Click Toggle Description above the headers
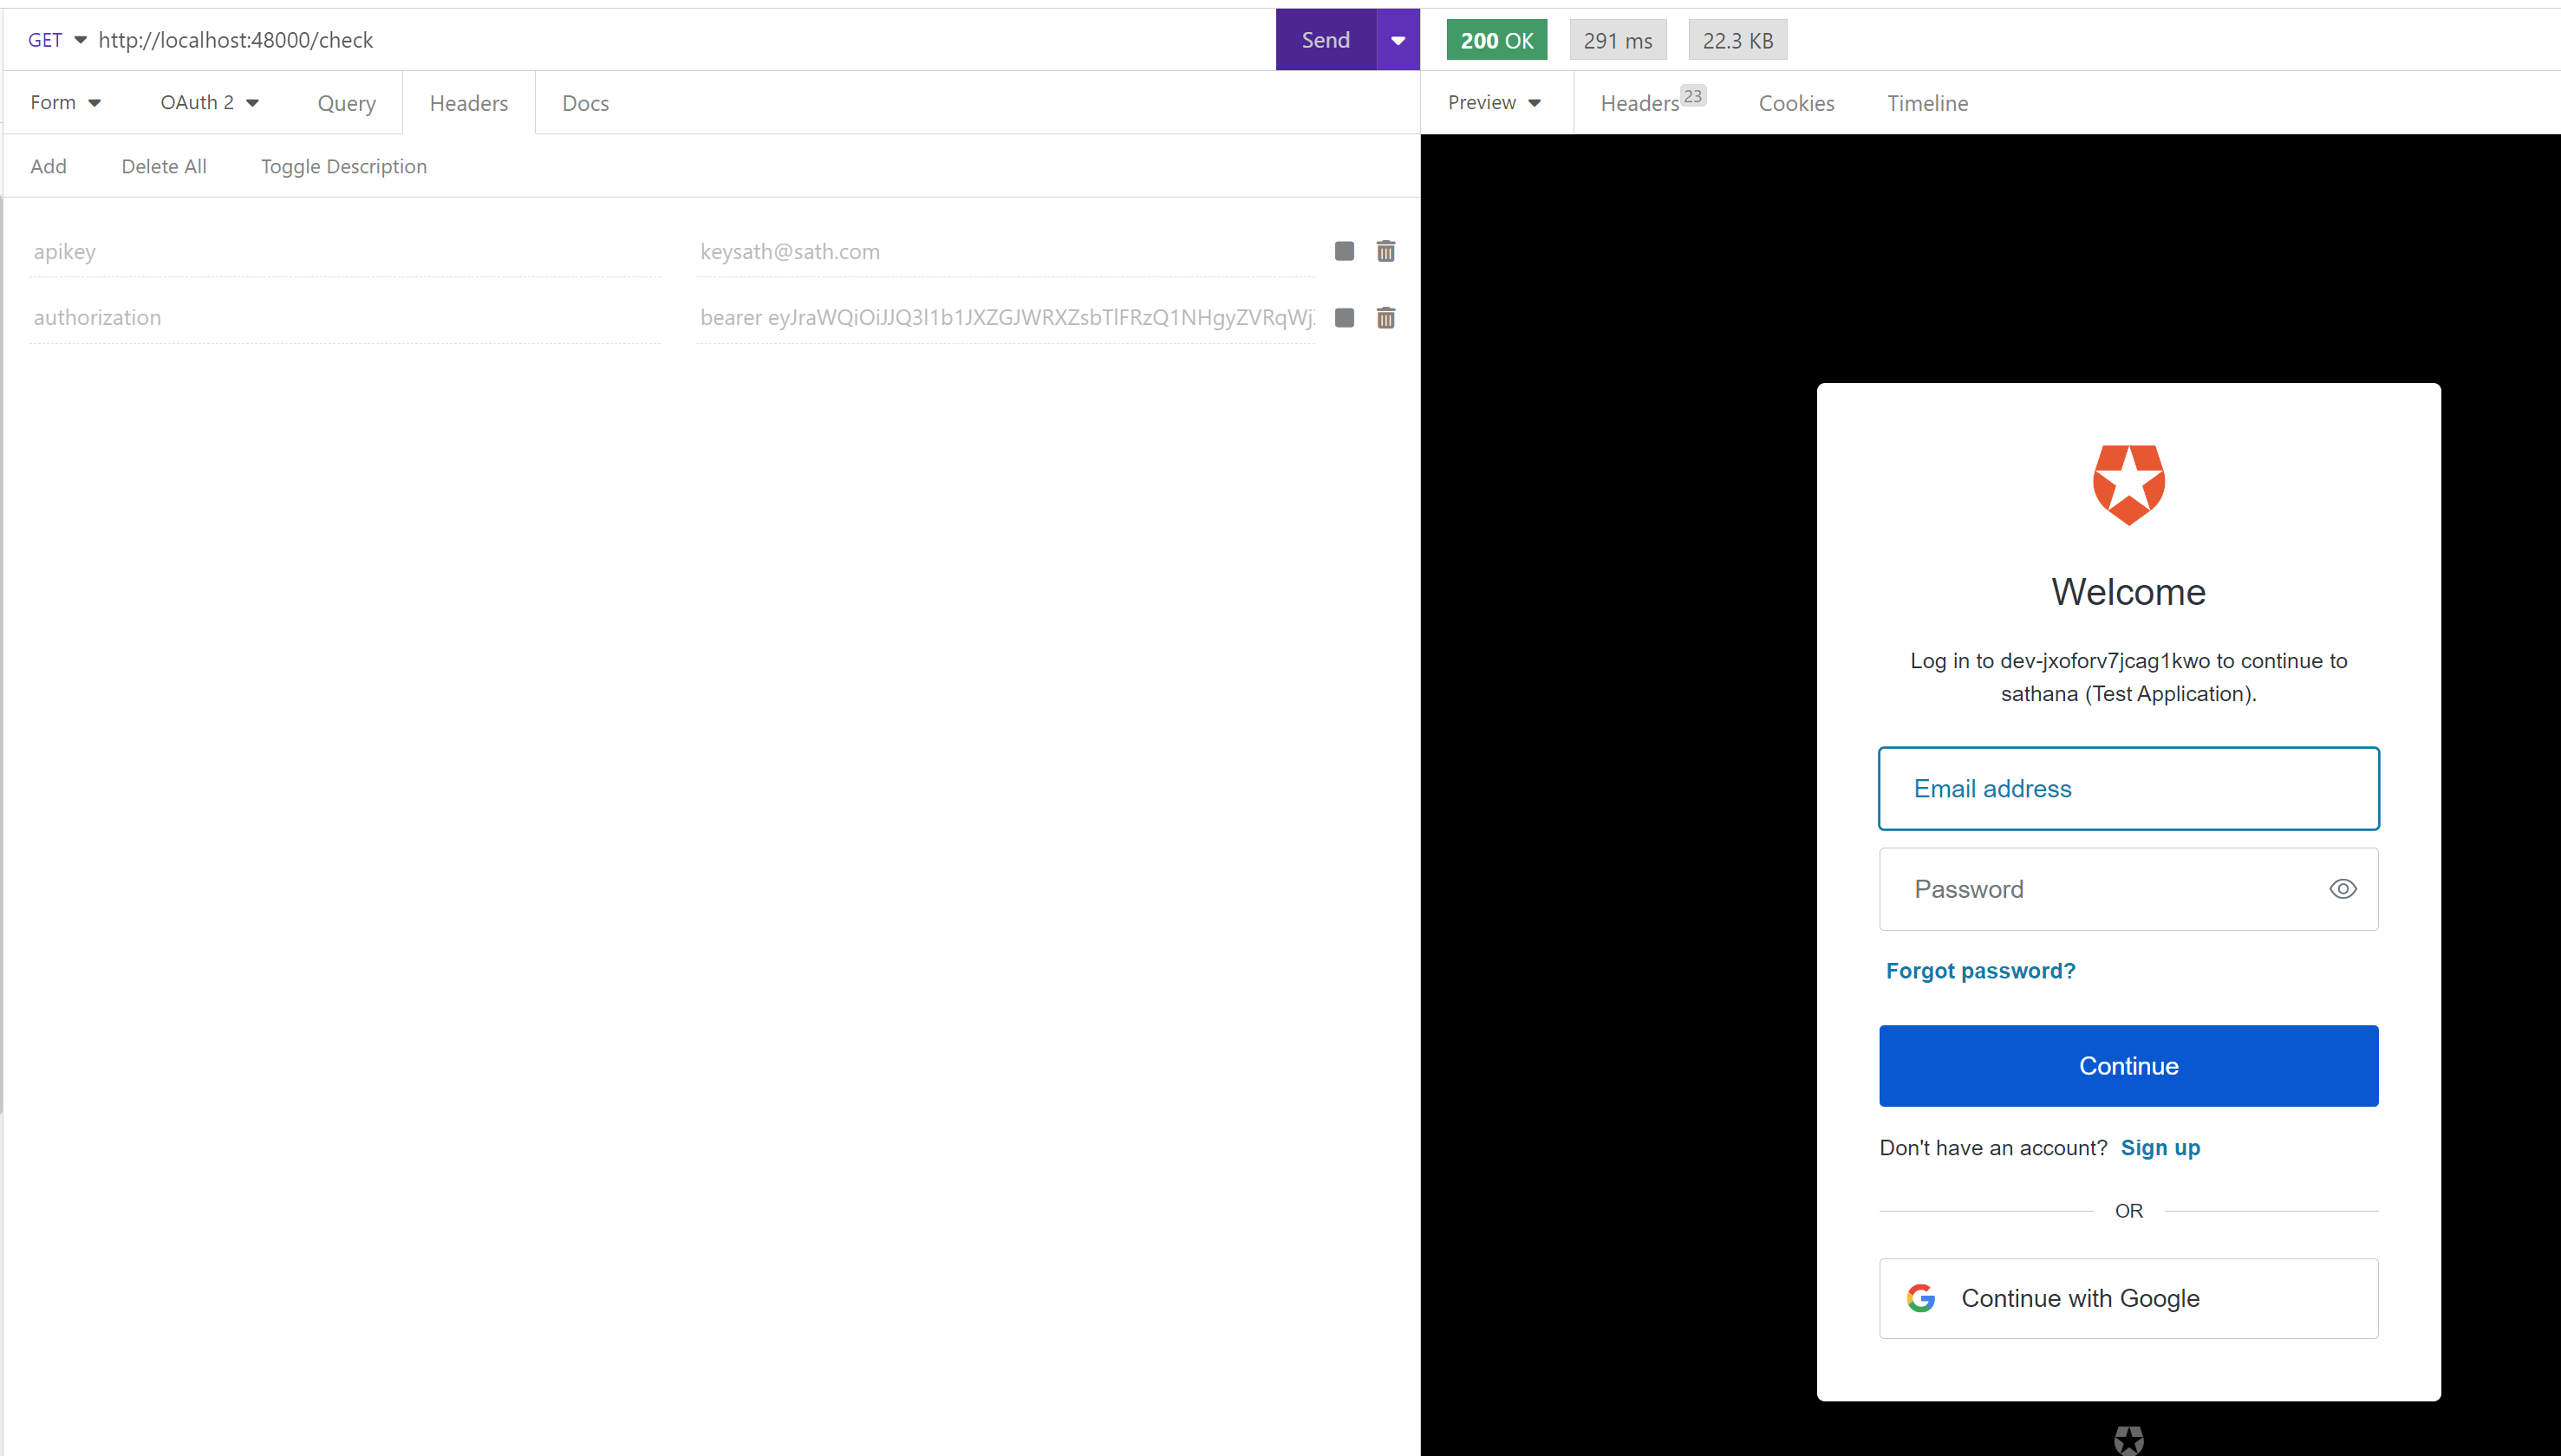2561x1456 pixels. coord(343,166)
